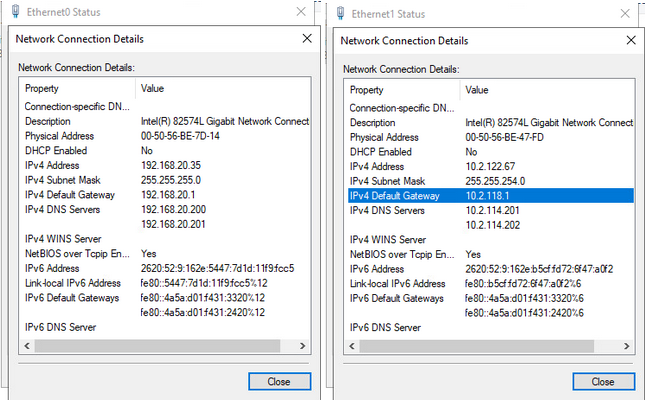Select the IPv4 DNS Servers 10.2.114.201 row
This screenshot has width=648, height=400.
(490, 211)
